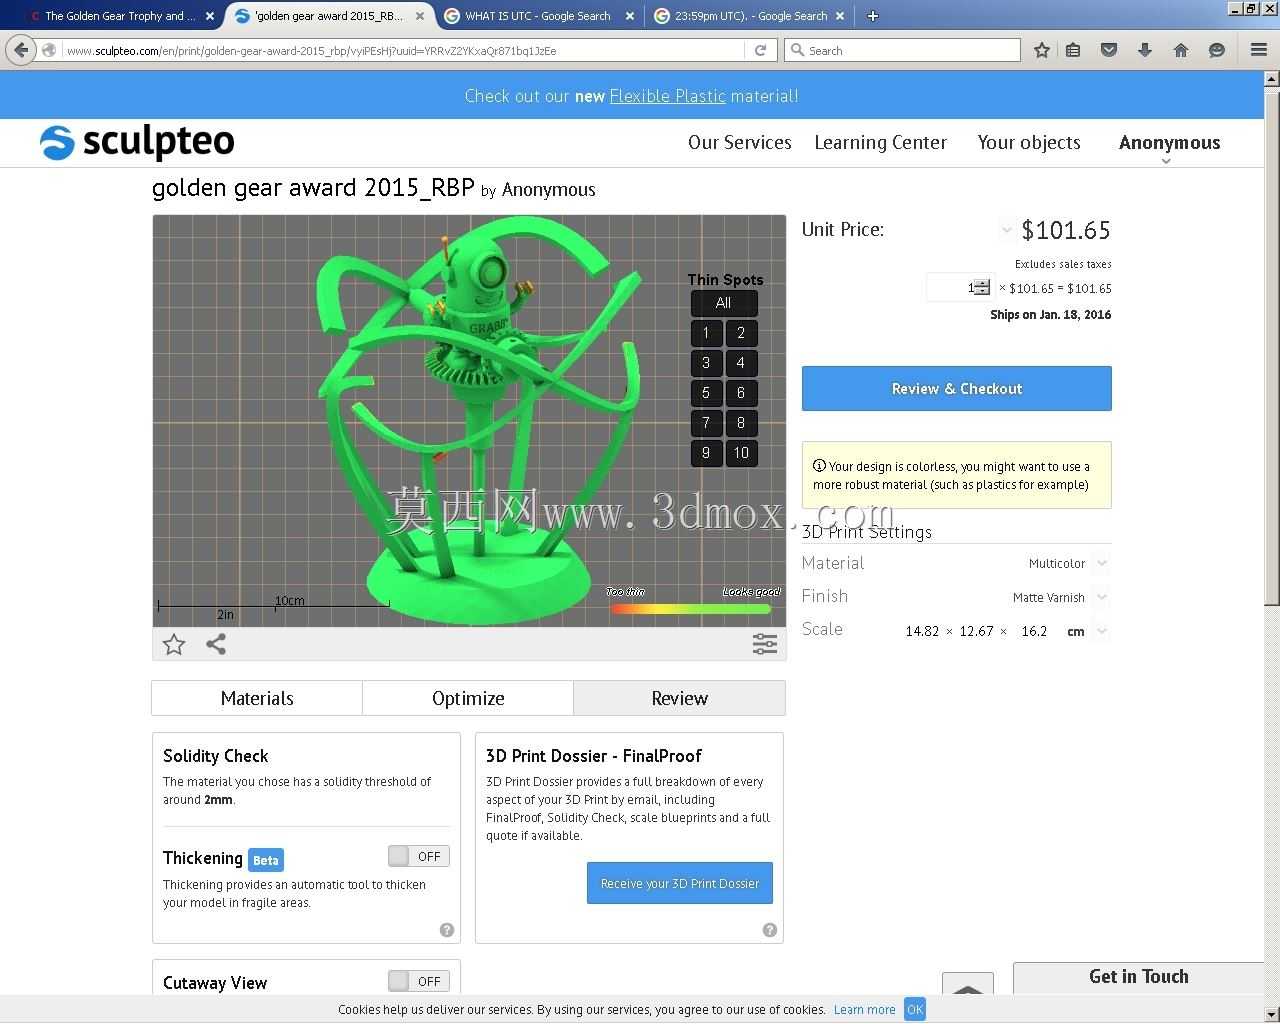
Task: Show thin spot number 8
Action: pyautogui.click(x=741, y=423)
